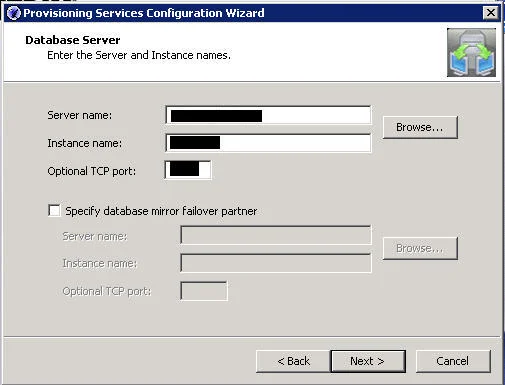Click the "Database Server" heading text
Image resolution: width=505 pixels, height=385 pixels.
click(73, 40)
